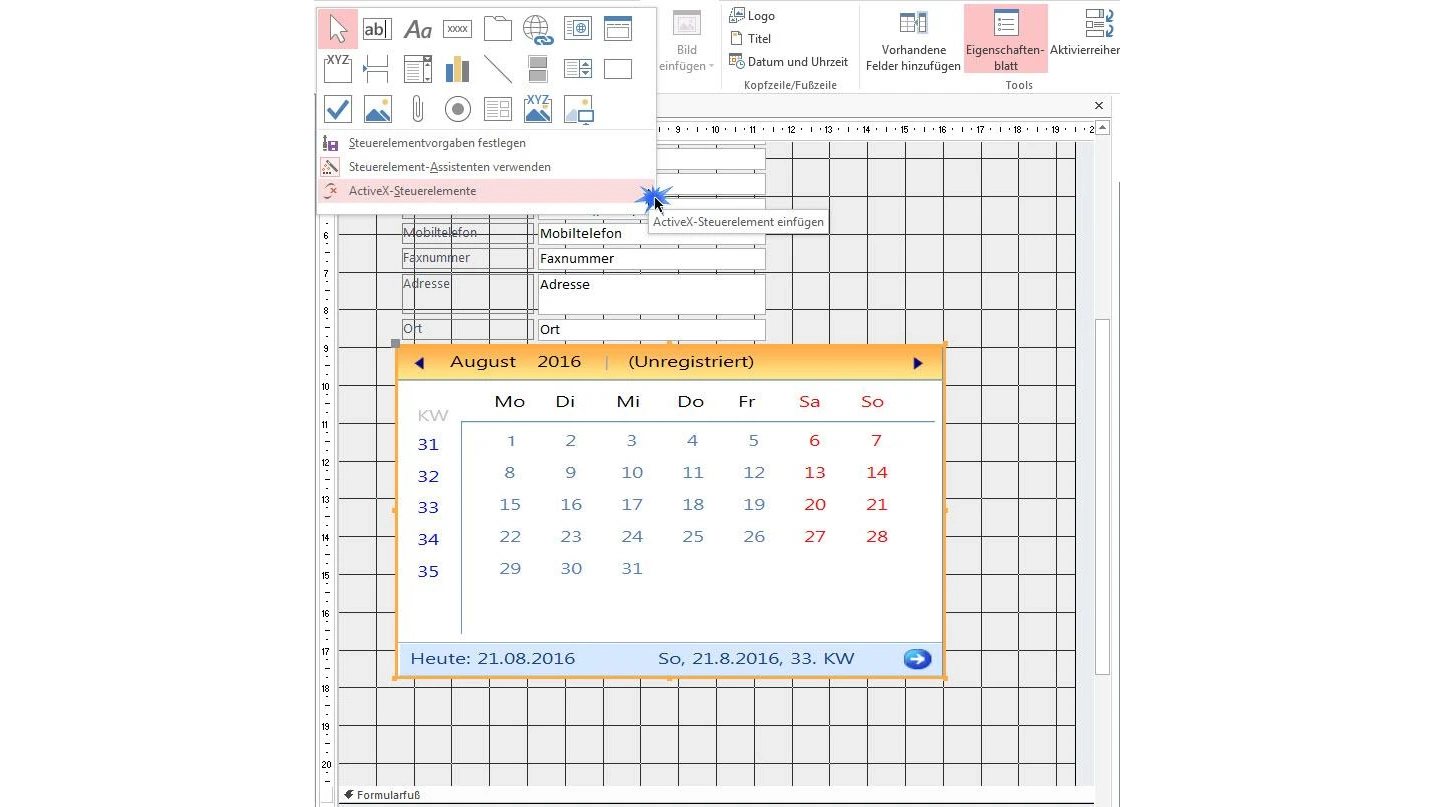The width and height of the screenshot is (1435, 807).
Task: Select the Mobiltelefon label control
Action: [x=468, y=233]
